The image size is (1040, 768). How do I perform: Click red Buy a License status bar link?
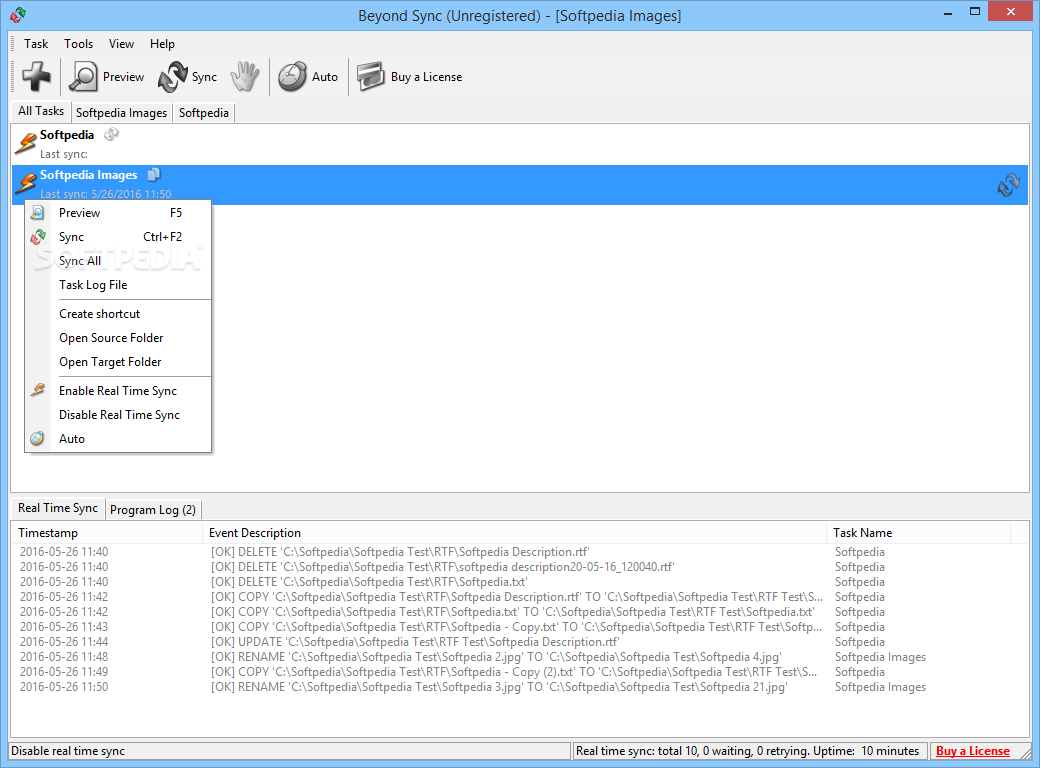tap(972, 751)
